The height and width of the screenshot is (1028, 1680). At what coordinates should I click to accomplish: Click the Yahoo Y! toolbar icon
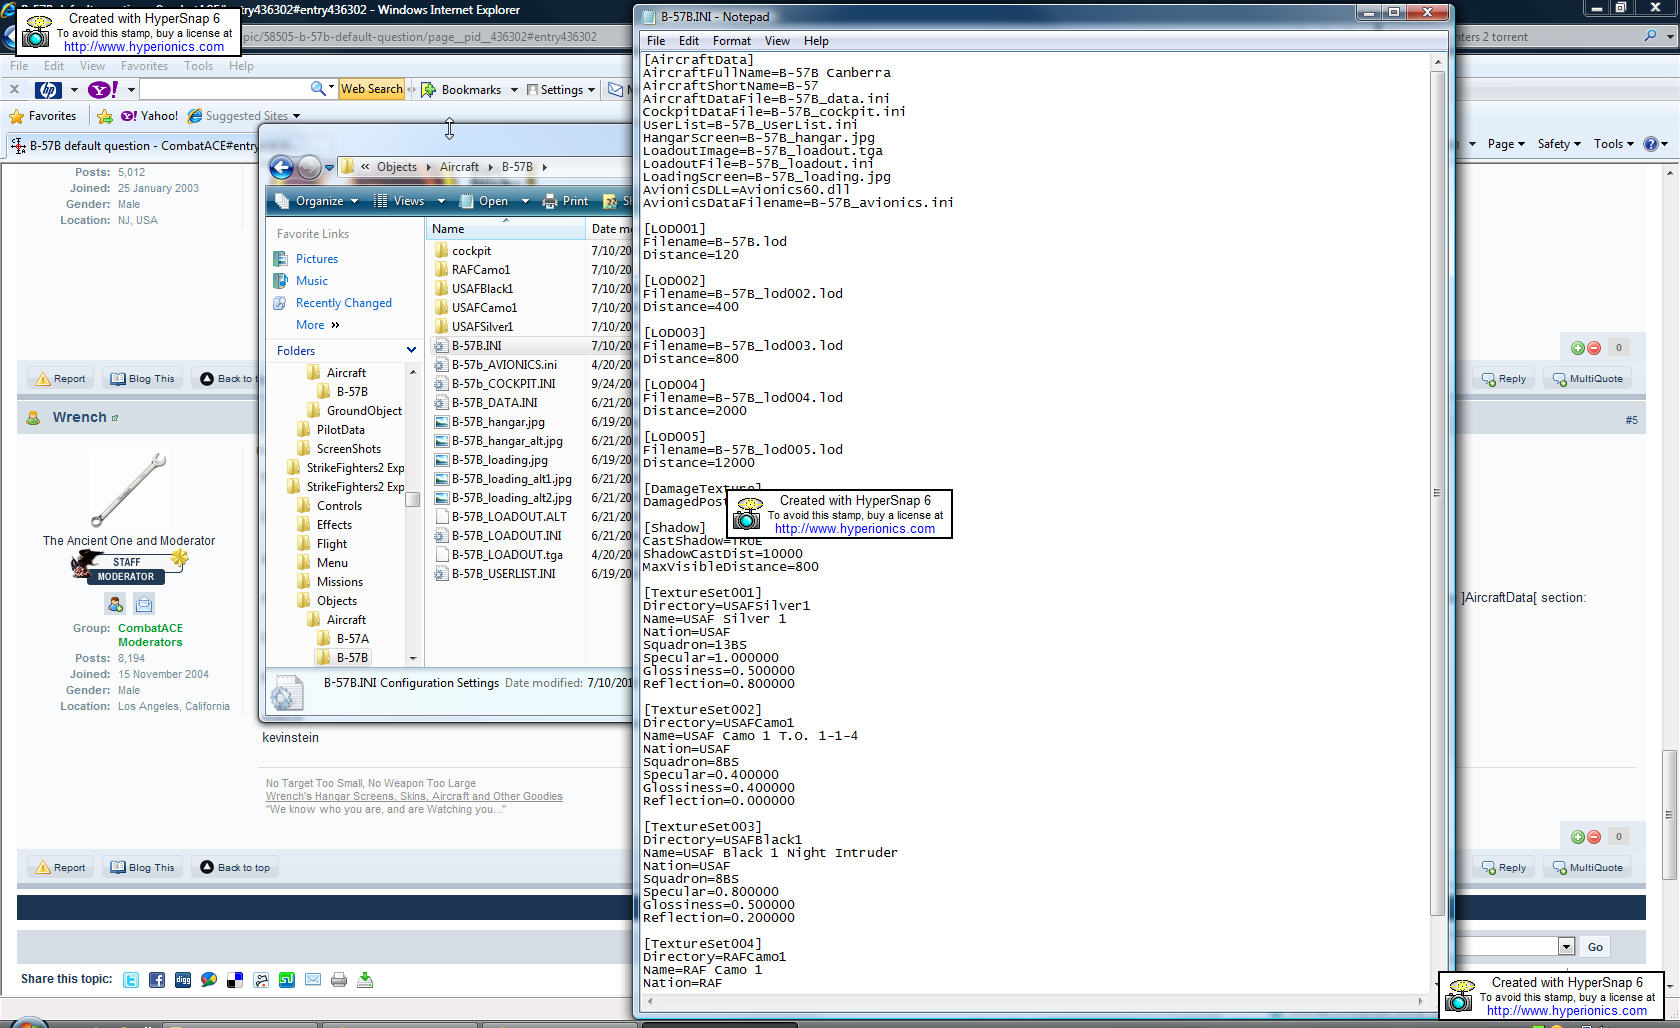(103, 90)
